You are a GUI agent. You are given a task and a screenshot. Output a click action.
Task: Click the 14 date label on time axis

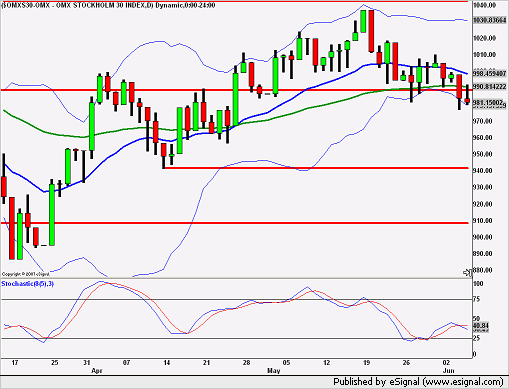pyautogui.click(x=167, y=363)
